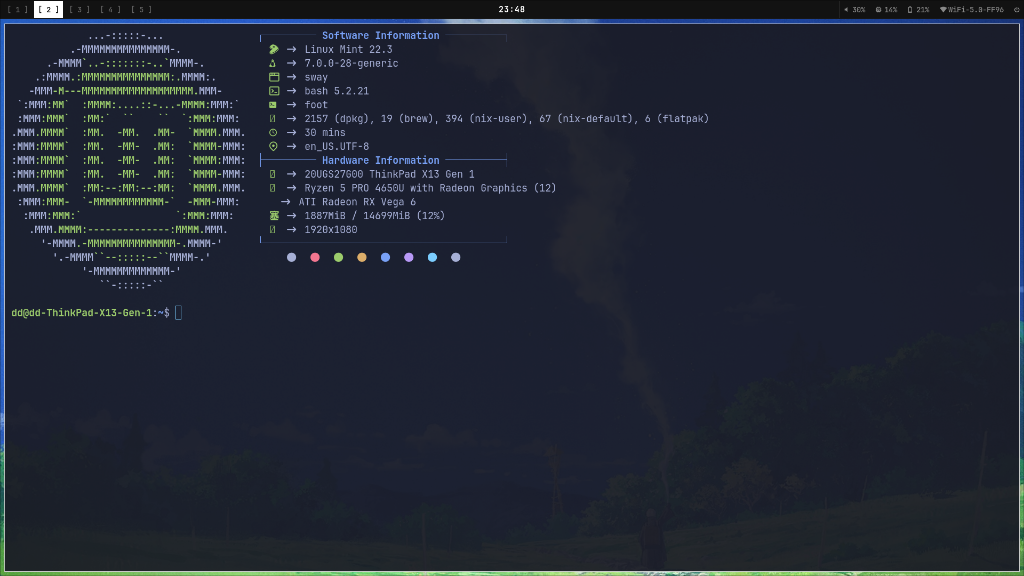Click the window manager icon beside sway
This screenshot has height=576, width=1024.
pos(274,77)
